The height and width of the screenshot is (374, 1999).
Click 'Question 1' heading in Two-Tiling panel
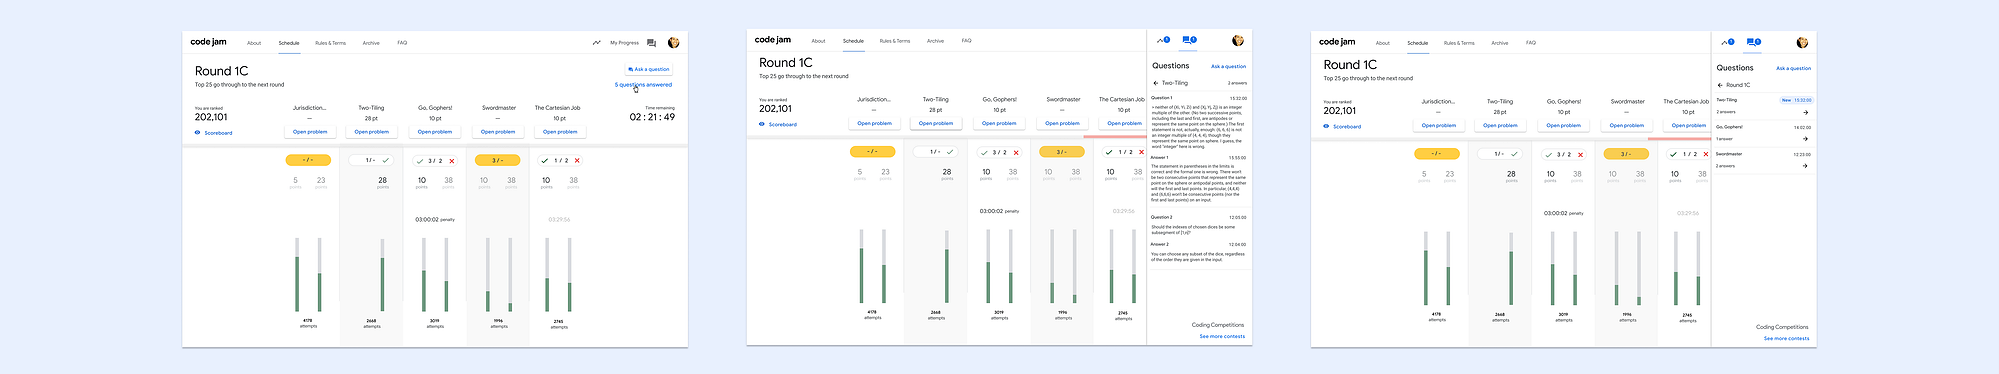1162,98
